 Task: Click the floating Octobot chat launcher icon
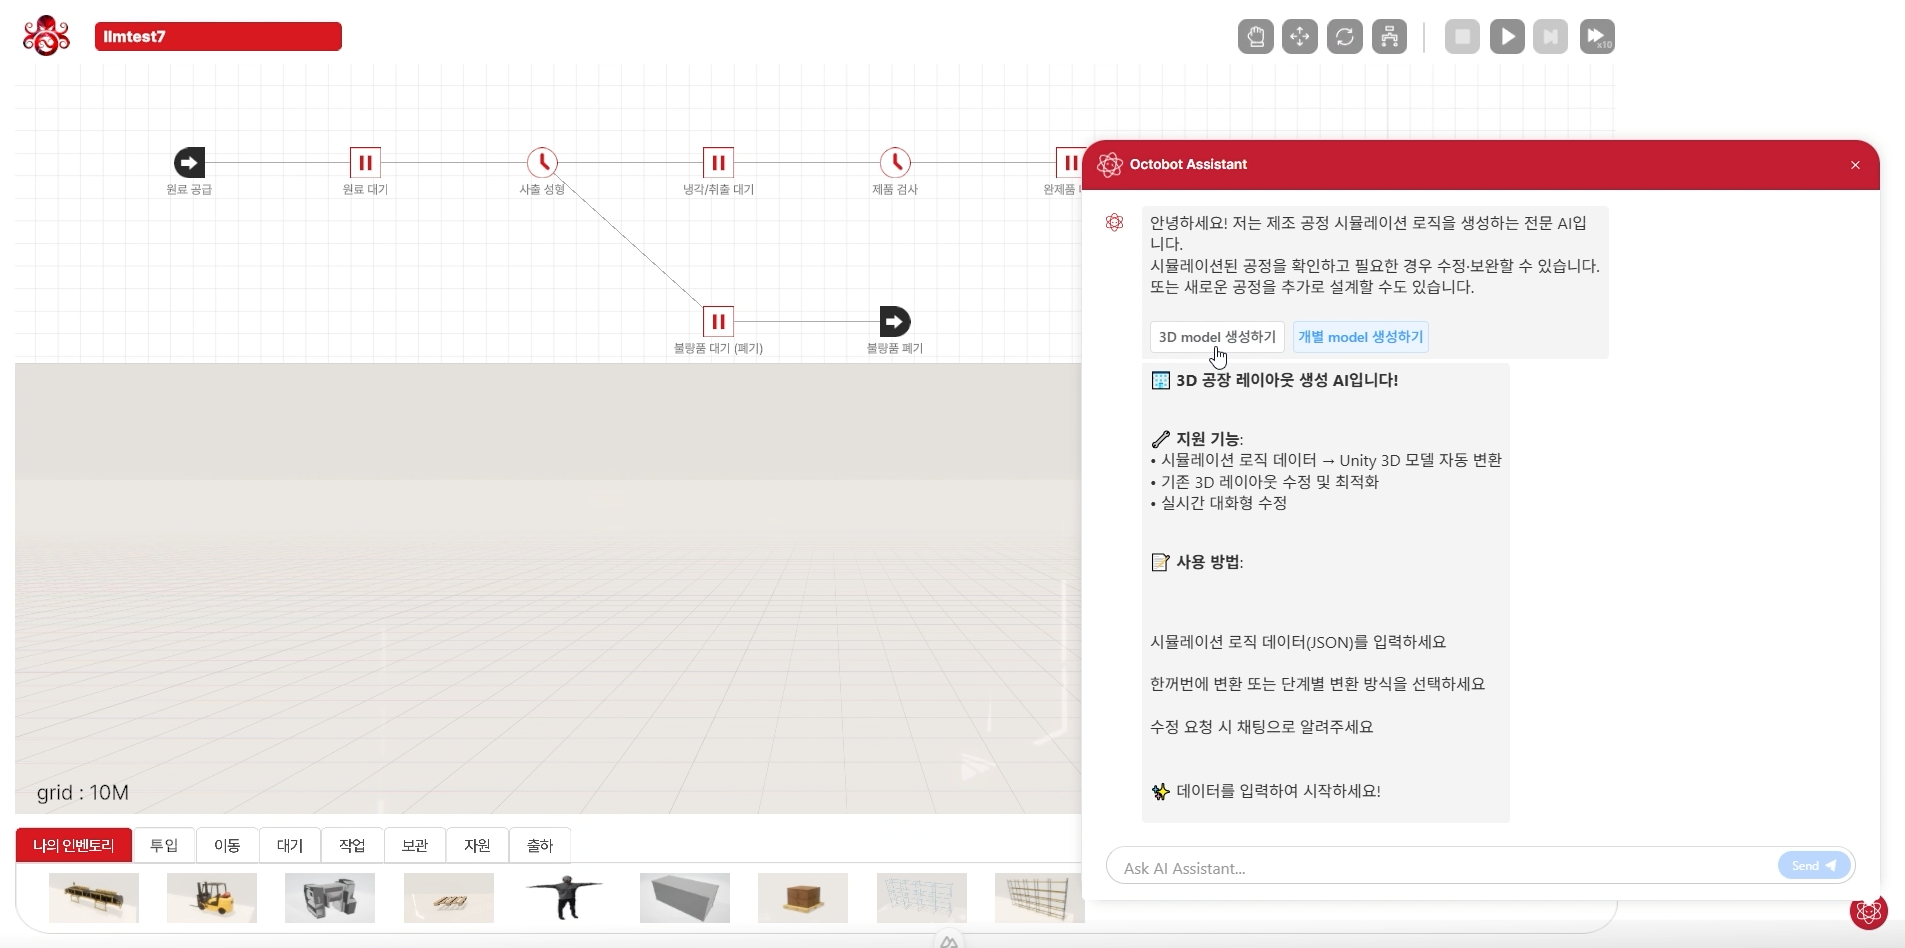click(x=1868, y=911)
